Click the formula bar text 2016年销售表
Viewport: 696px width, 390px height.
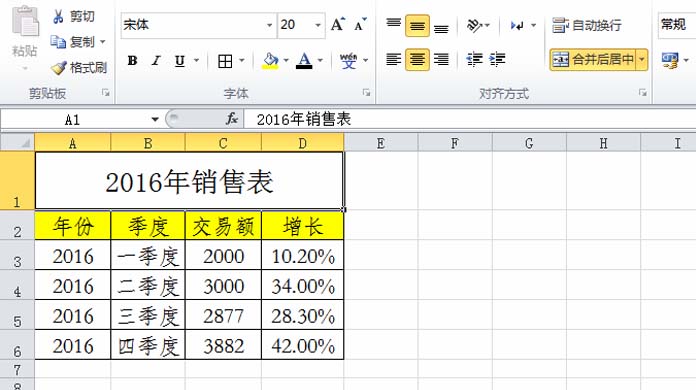coord(304,119)
